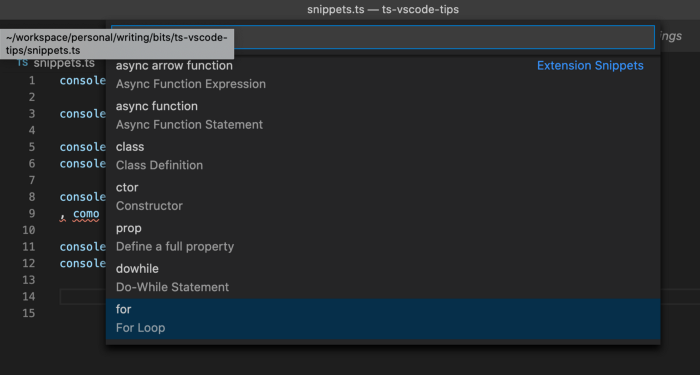Pick the 'ctor' Constructor snippet
This screenshot has width=700, height=375.
pos(383,197)
